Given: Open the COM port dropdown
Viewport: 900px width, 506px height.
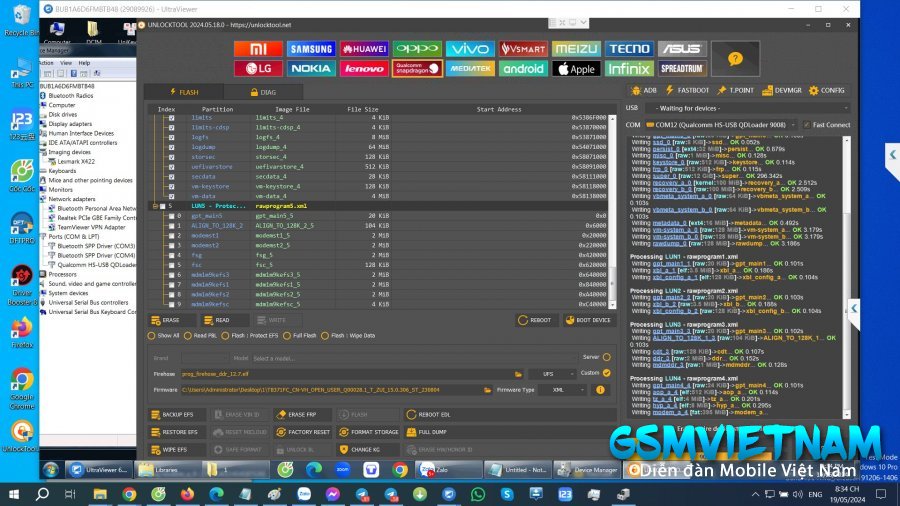Looking at the screenshot, I should coord(720,125).
